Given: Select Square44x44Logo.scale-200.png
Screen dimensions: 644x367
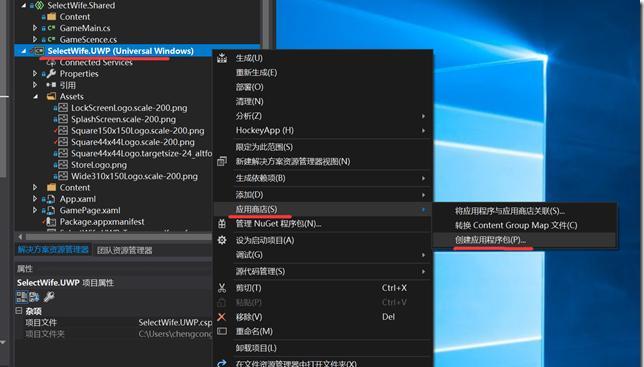Looking at the screenshot, I should coord(133,142).
